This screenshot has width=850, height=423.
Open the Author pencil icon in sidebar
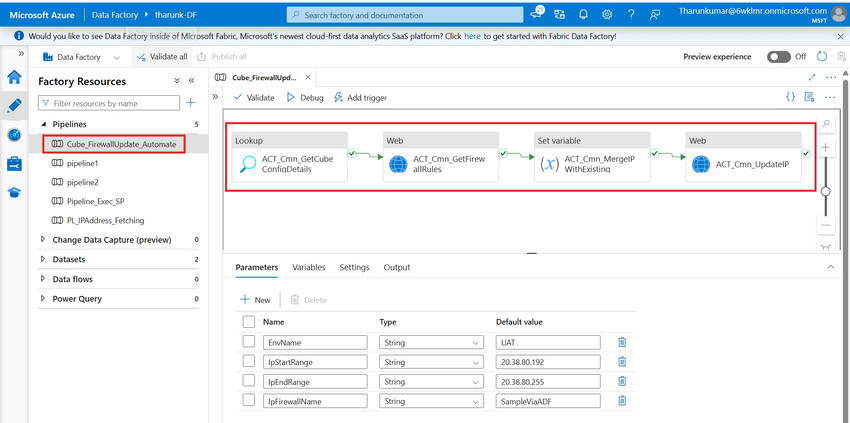tap(14, 105)
